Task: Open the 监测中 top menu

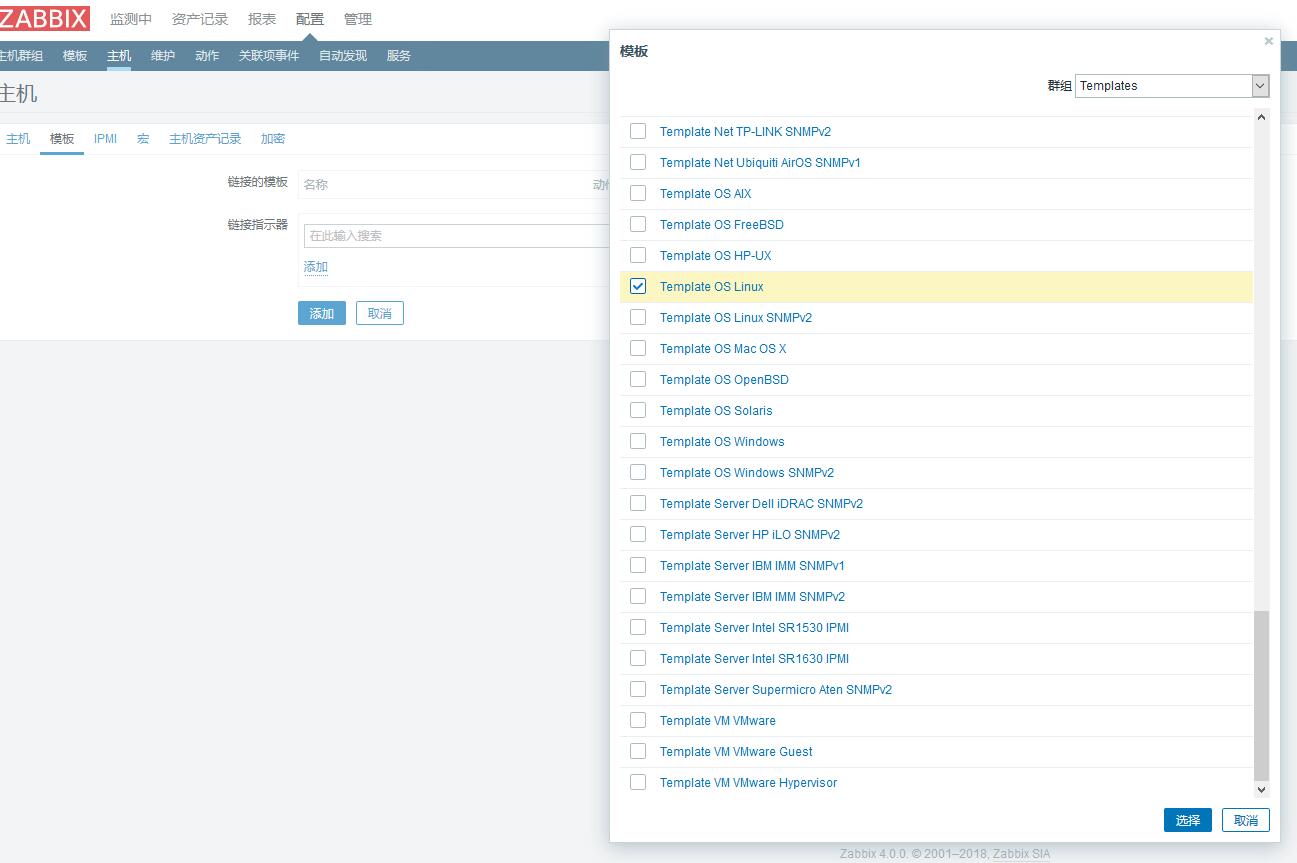Action: (131, 19)
